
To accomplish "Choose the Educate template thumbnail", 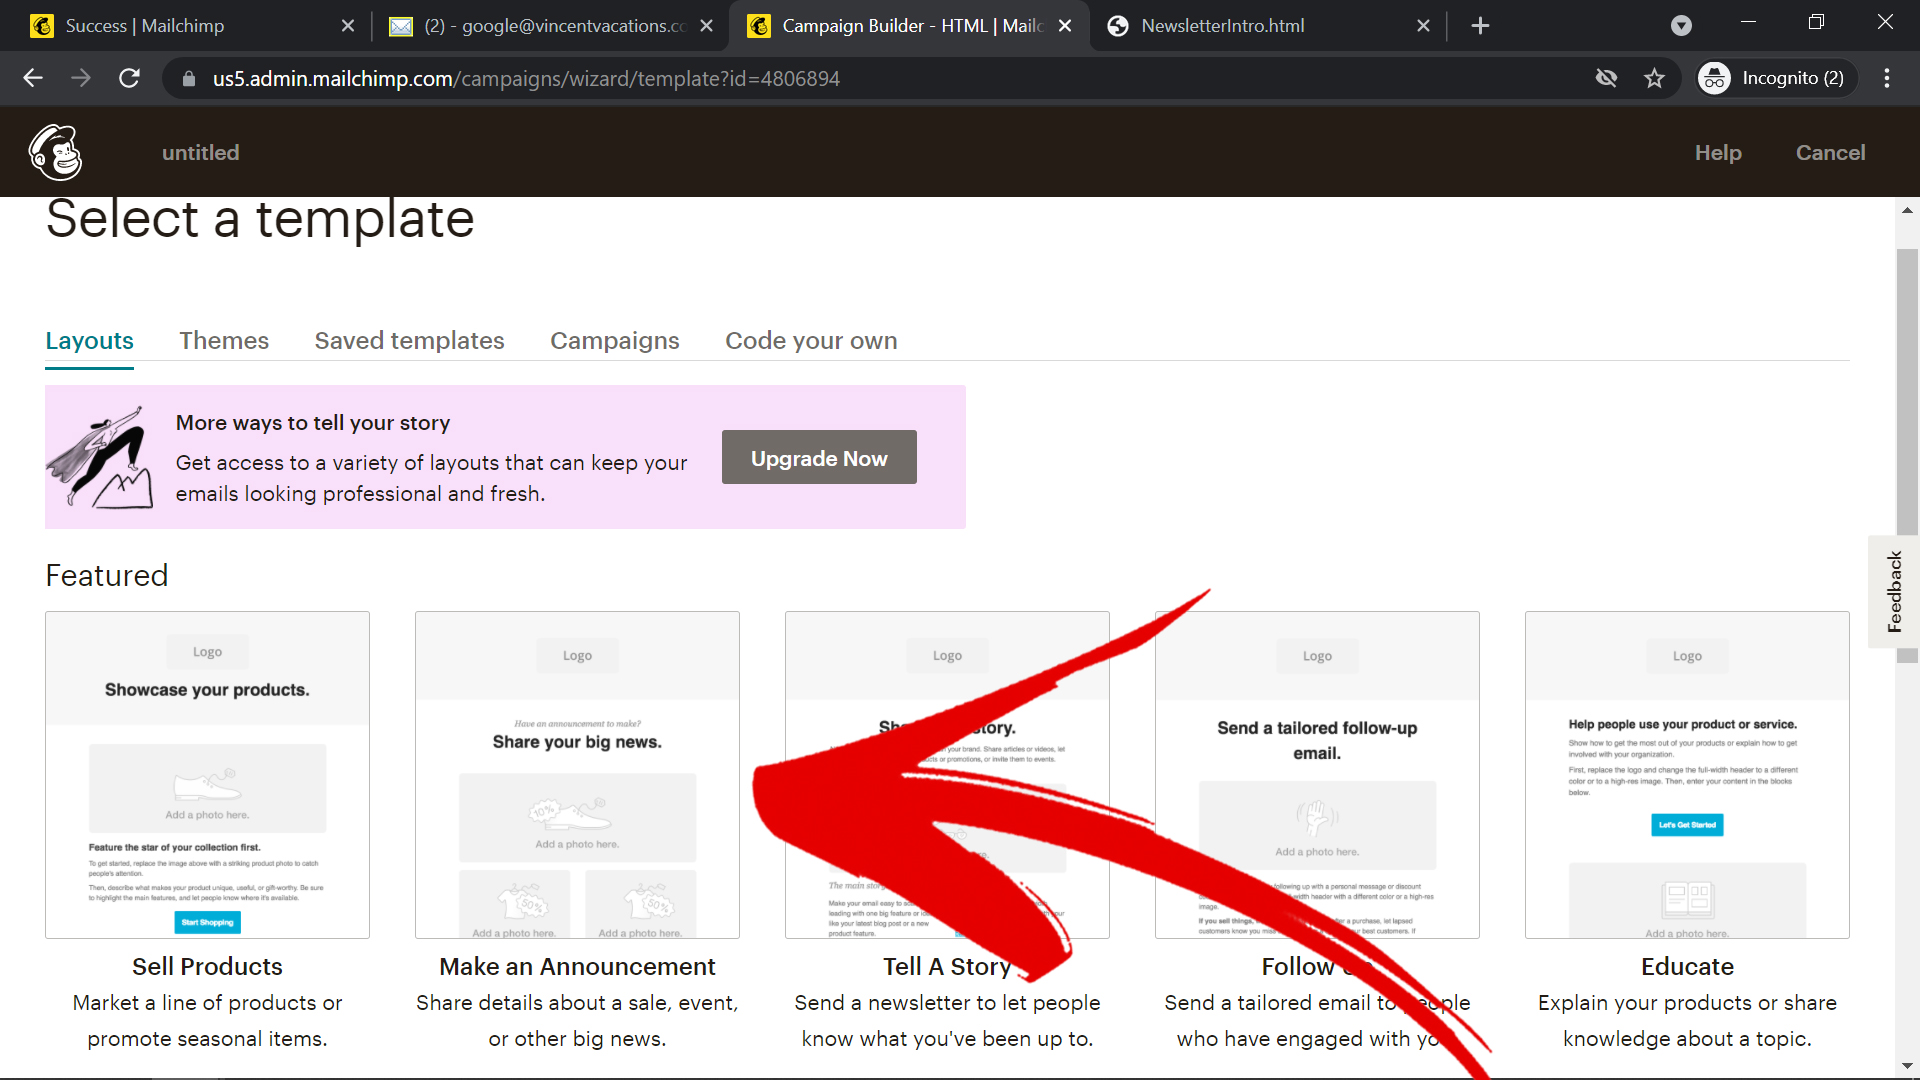I will coord(1687,775).
